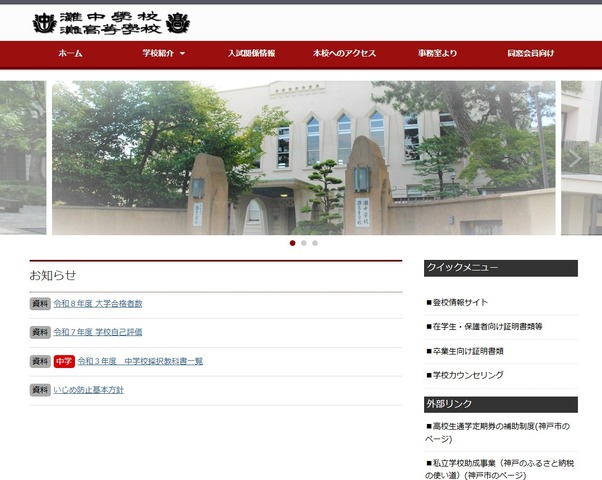Open 私立学校助成事業 external link
The height and width of the screenshot is (480, 602).
(499, 469)
